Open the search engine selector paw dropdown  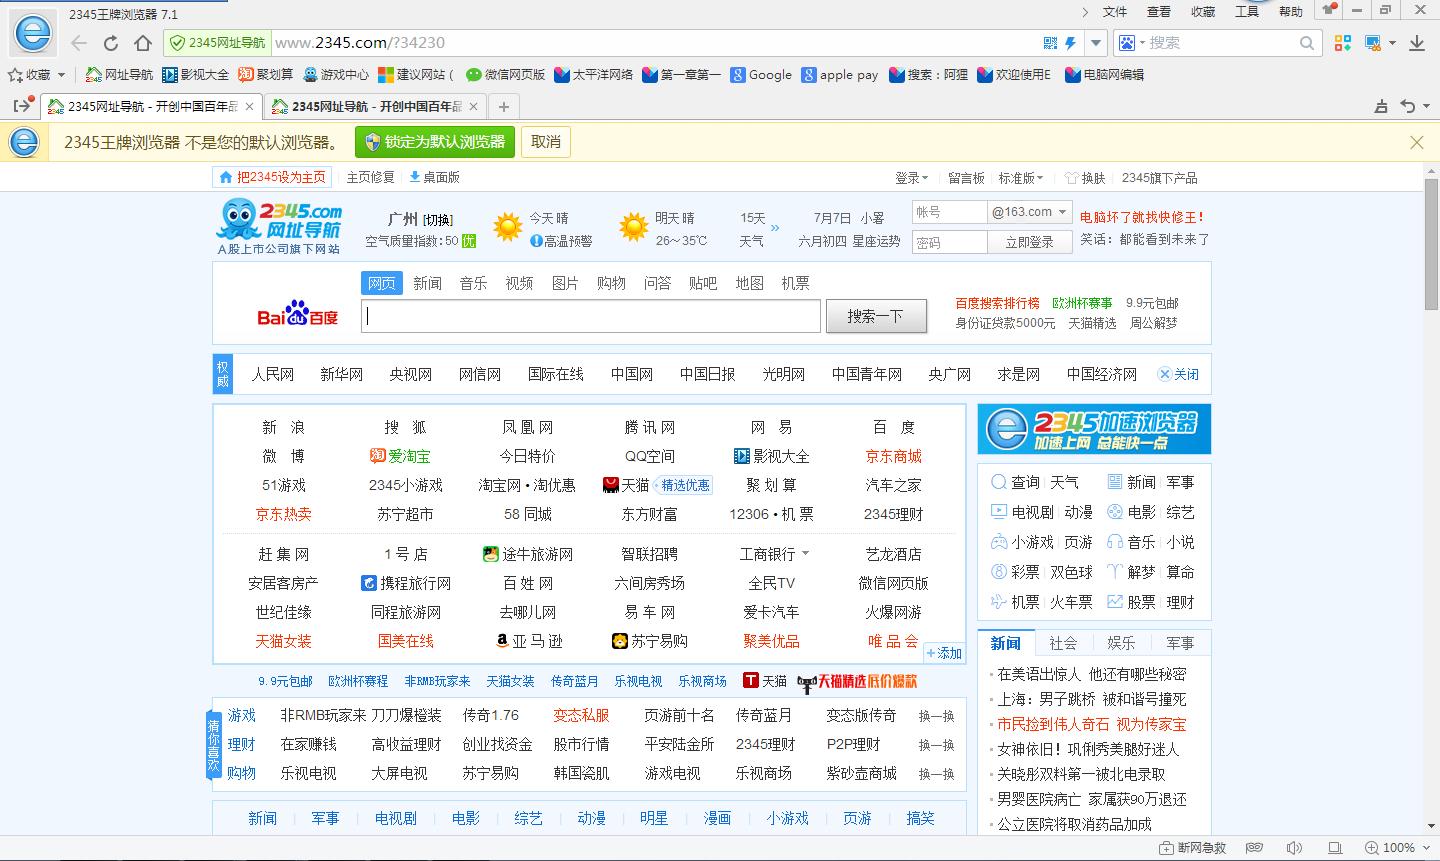click(x=1131, y=43)
